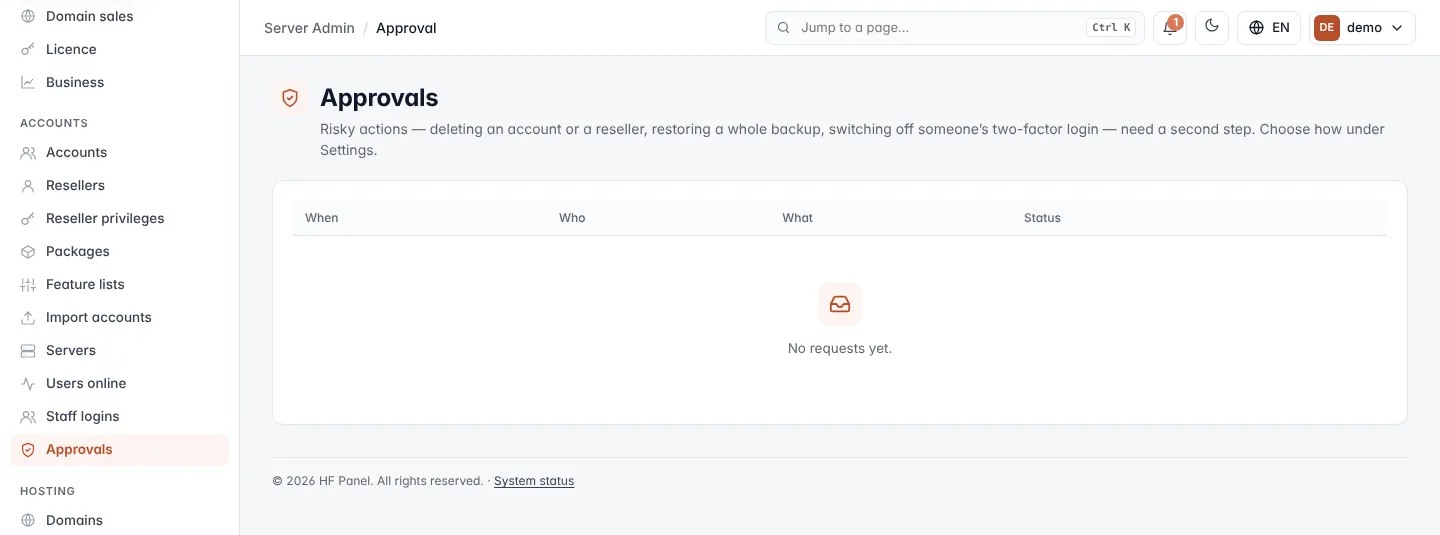Click the shield icon next to Approvals heading
Screen dimensions: 1440x535
tap(290, 98)
